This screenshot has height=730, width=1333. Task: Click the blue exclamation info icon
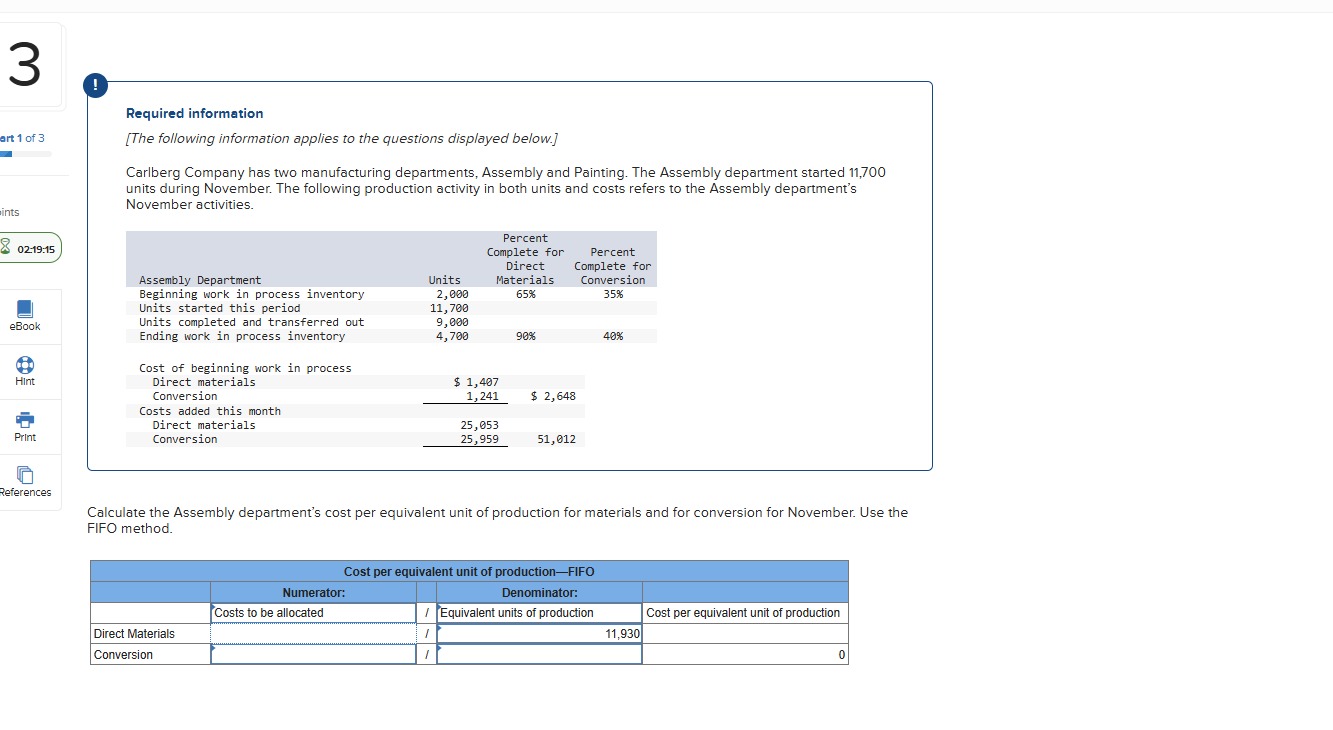pos(97,86)
